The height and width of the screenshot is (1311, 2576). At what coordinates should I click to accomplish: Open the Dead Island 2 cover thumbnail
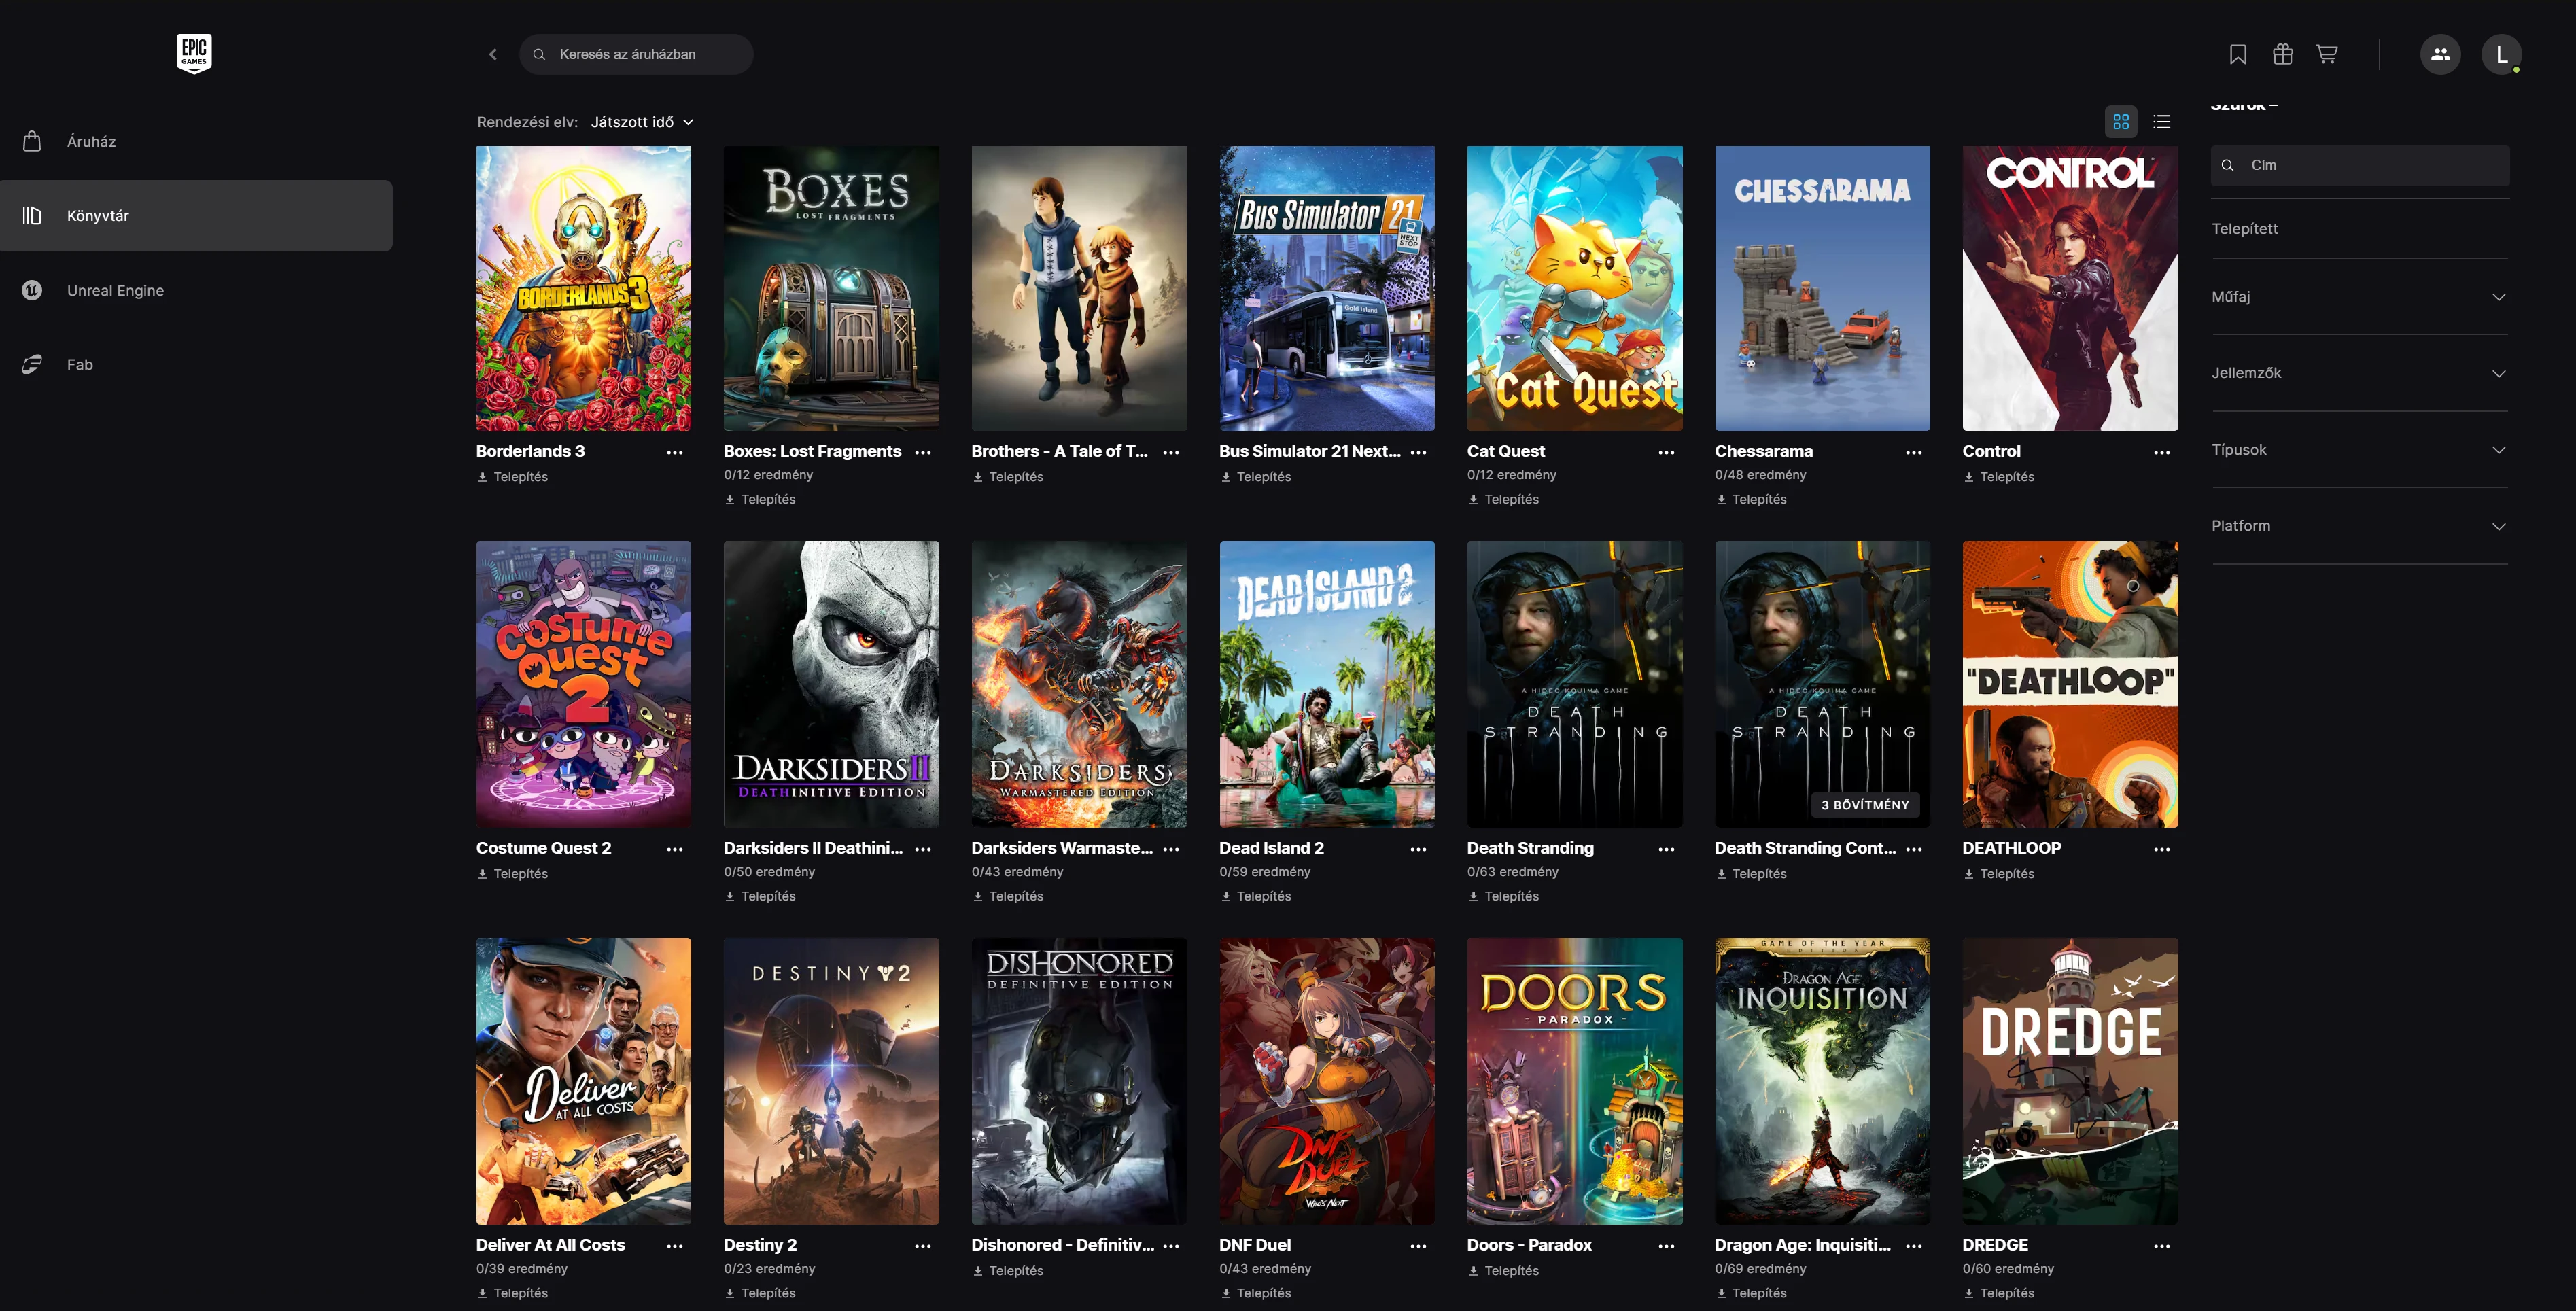[1326, 684]
